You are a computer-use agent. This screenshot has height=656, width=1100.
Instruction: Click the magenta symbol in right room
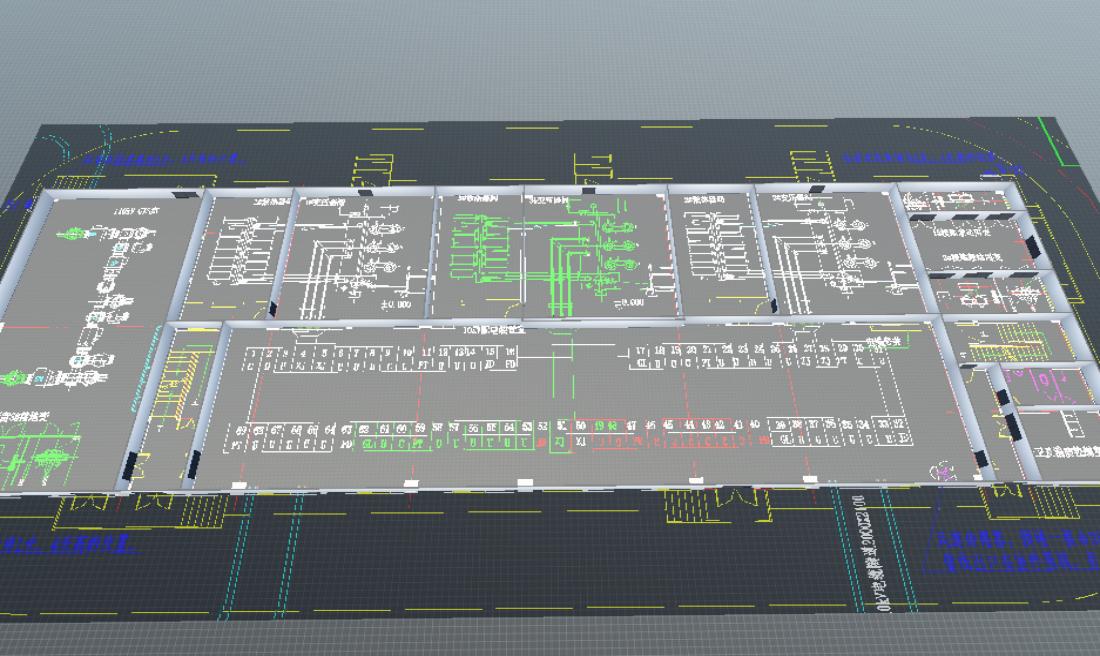click(1041, 381)
